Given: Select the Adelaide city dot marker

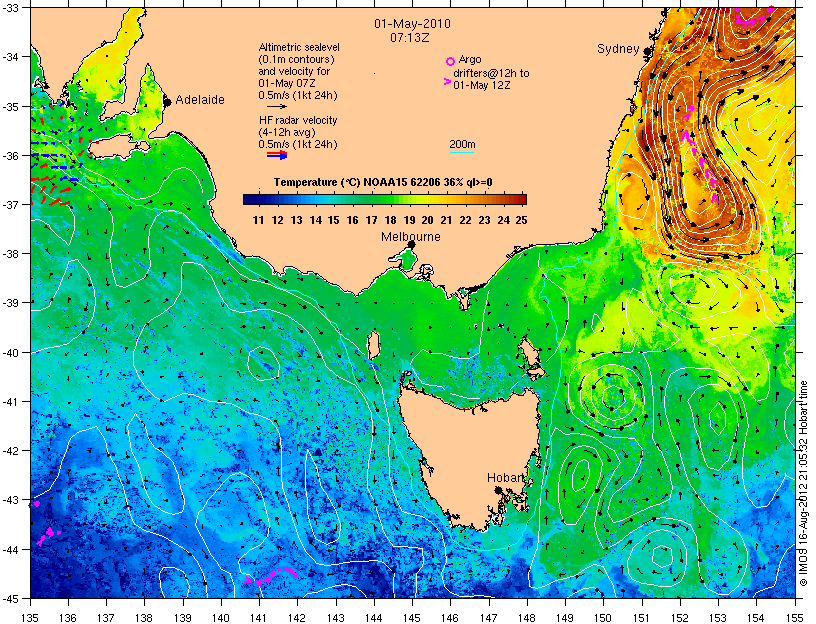Looking at the screenshot, I should coord(167,102).
